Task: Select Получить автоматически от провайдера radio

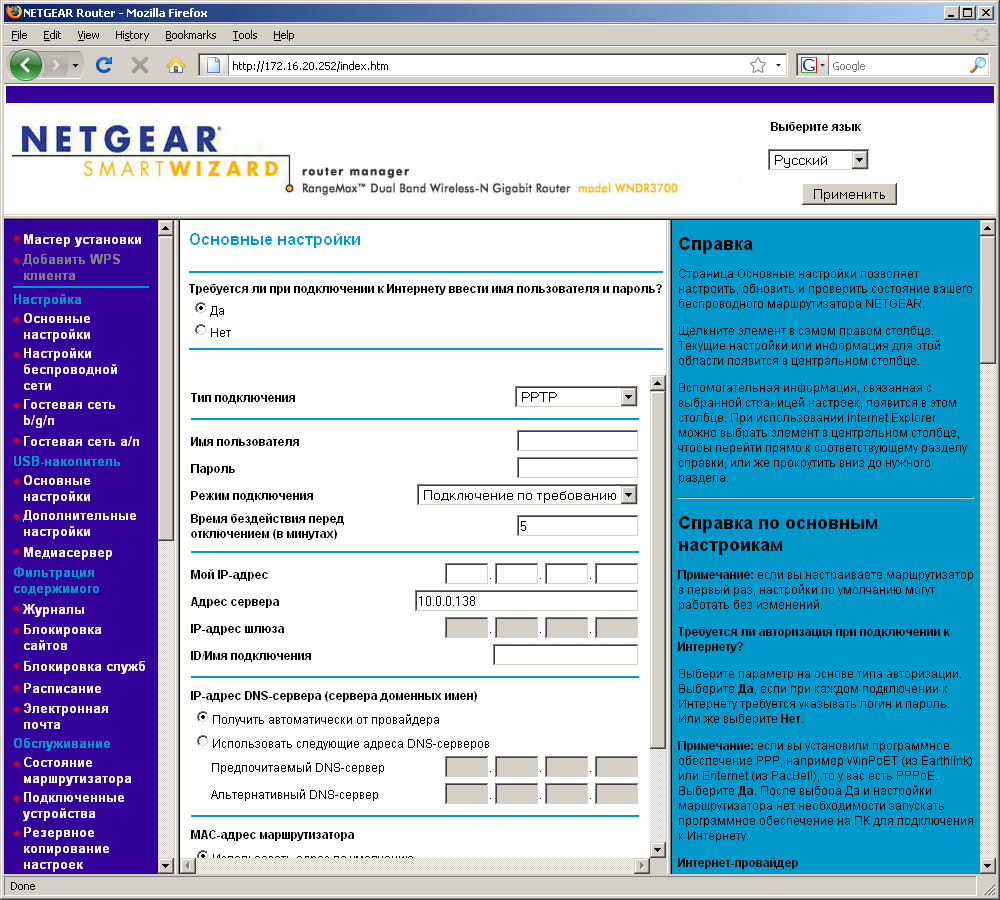Action: point(202,718)
